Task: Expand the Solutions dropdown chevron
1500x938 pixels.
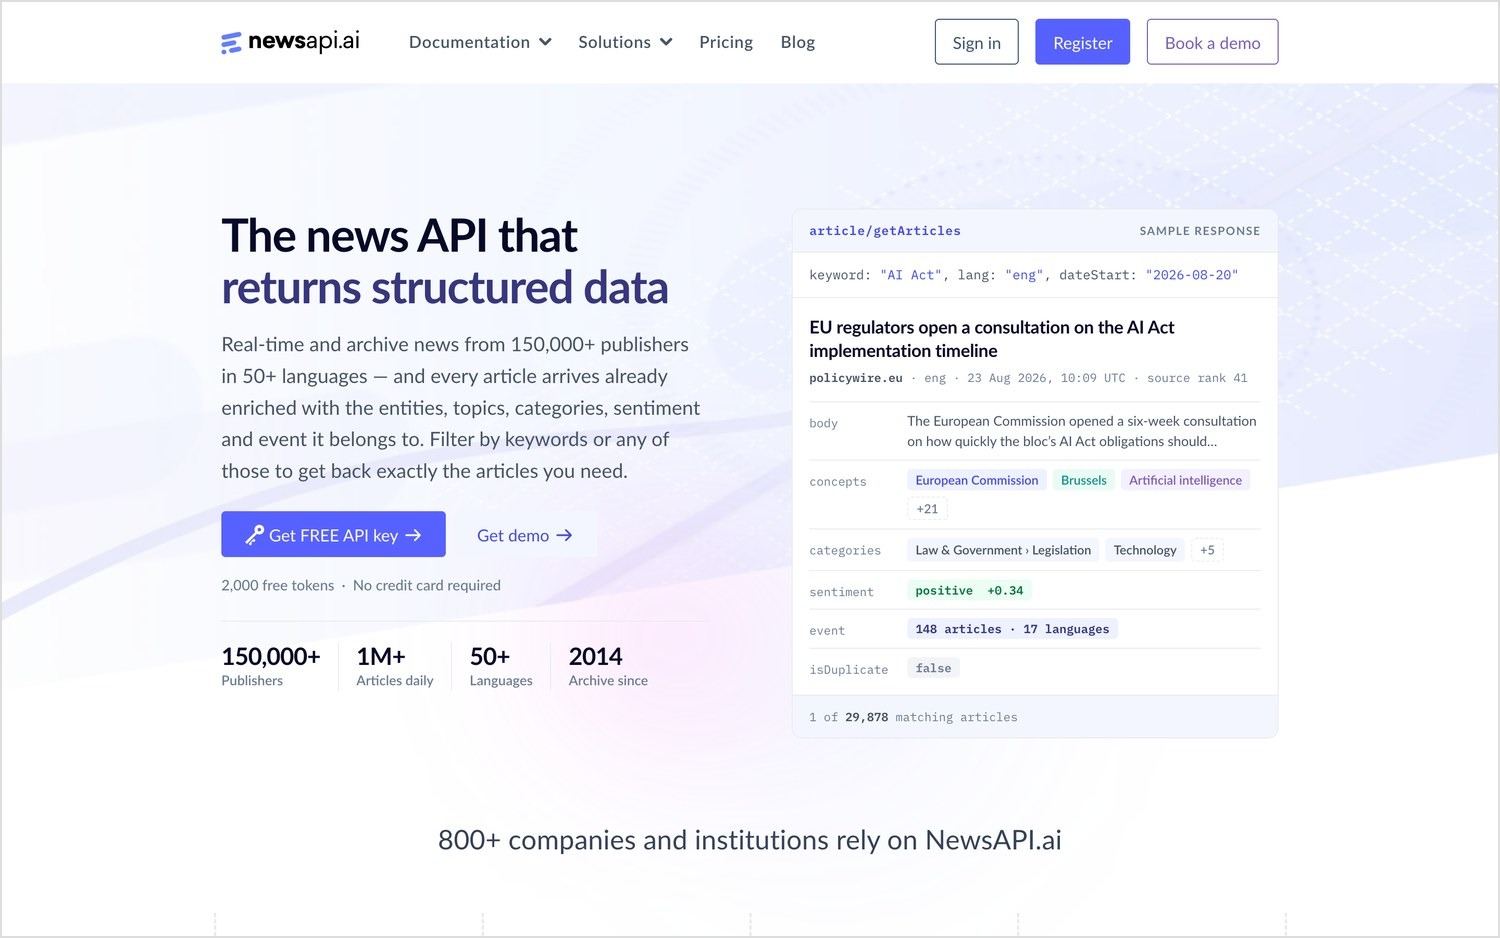Action: [666, 42]
